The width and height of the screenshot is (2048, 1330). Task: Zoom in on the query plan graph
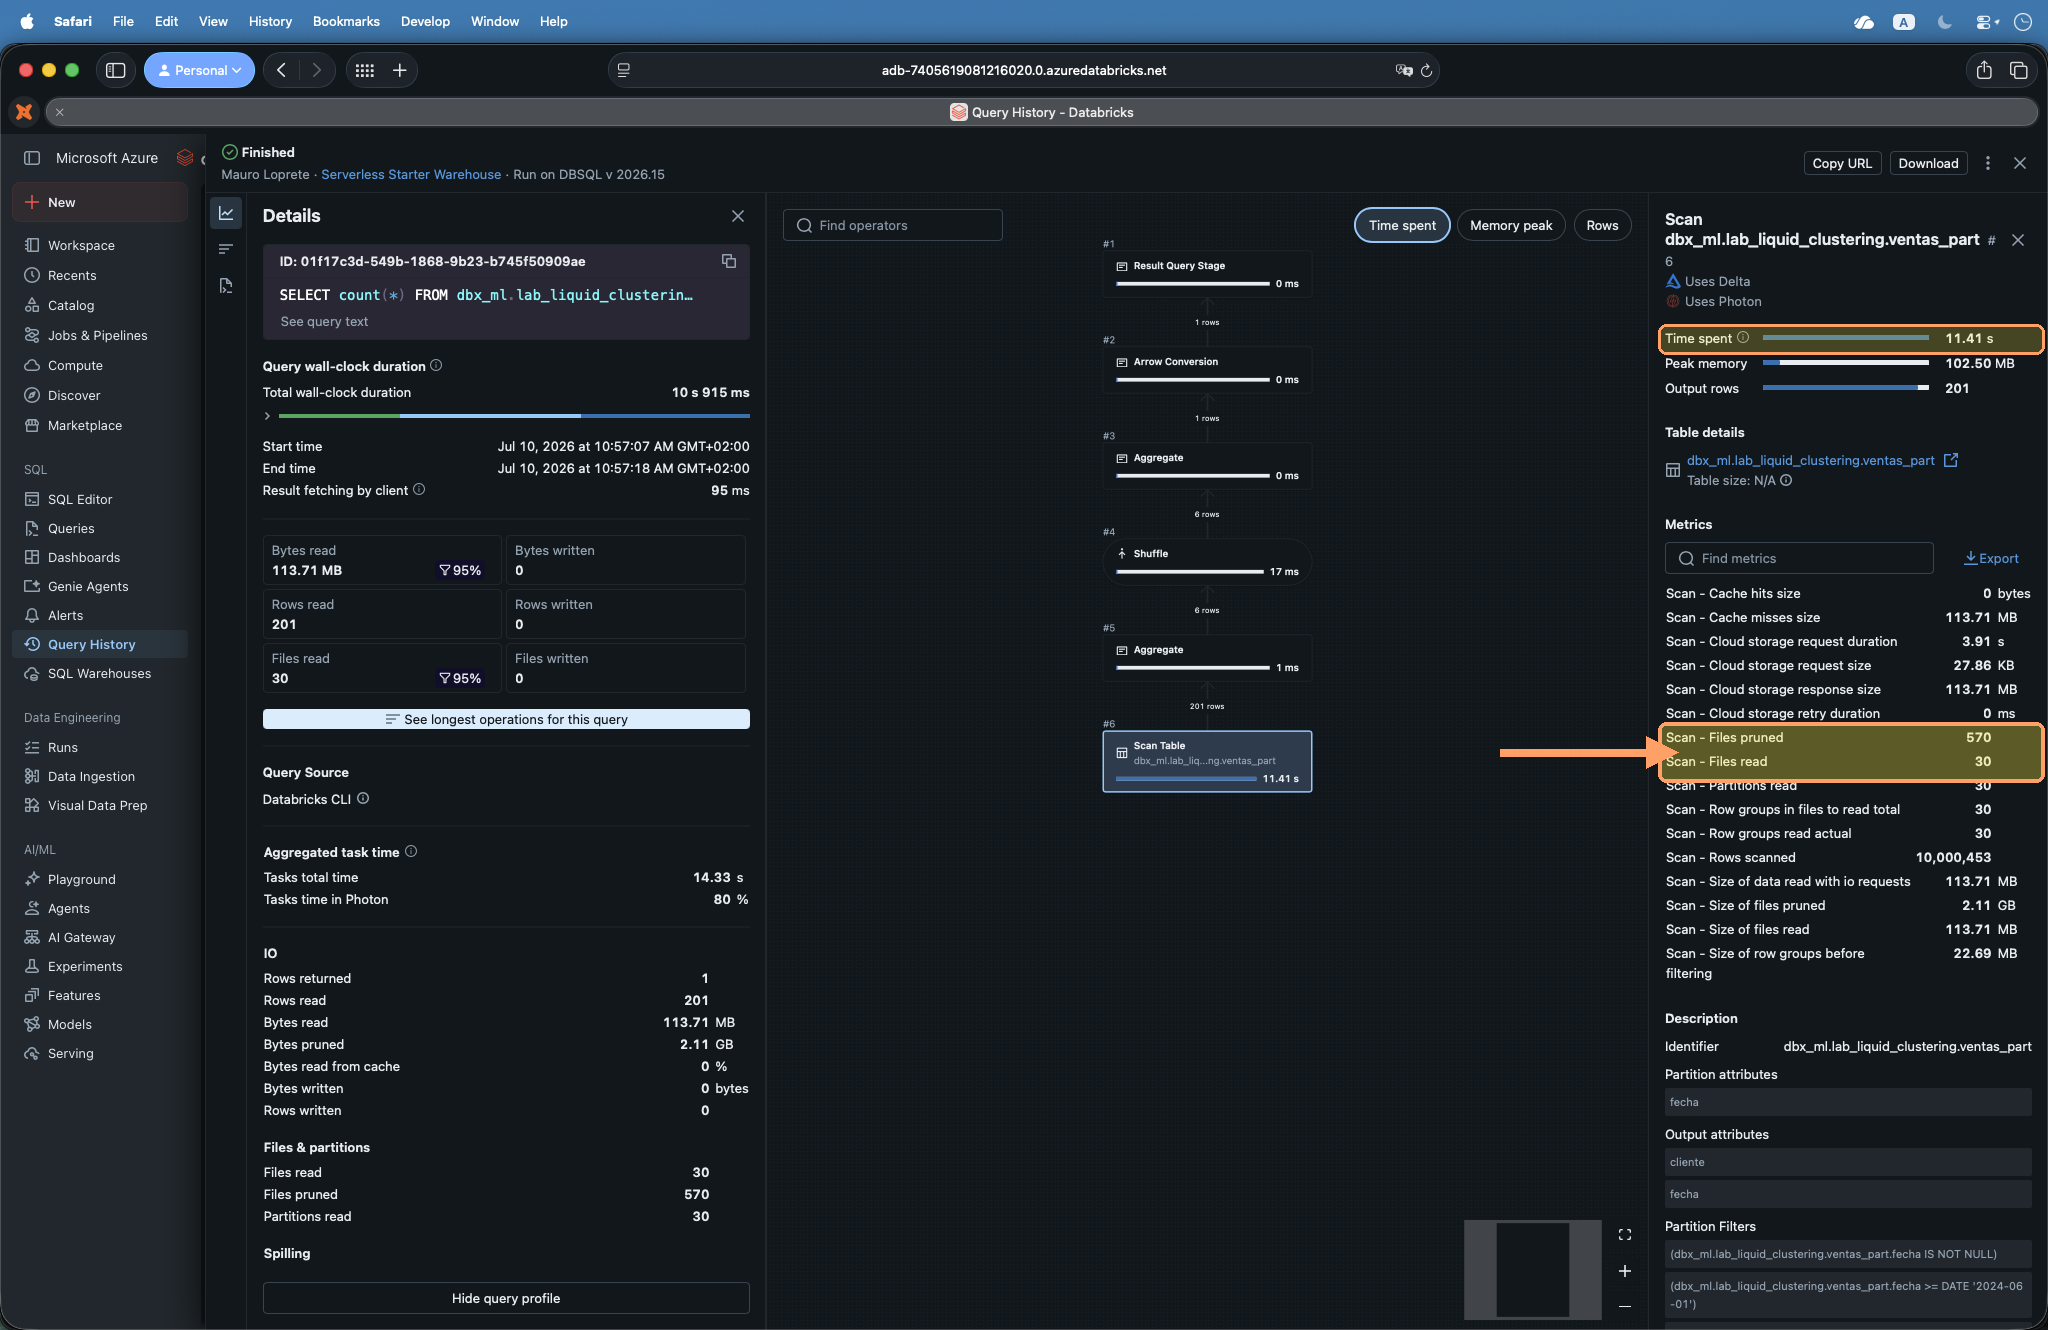click(1625, 1271)
